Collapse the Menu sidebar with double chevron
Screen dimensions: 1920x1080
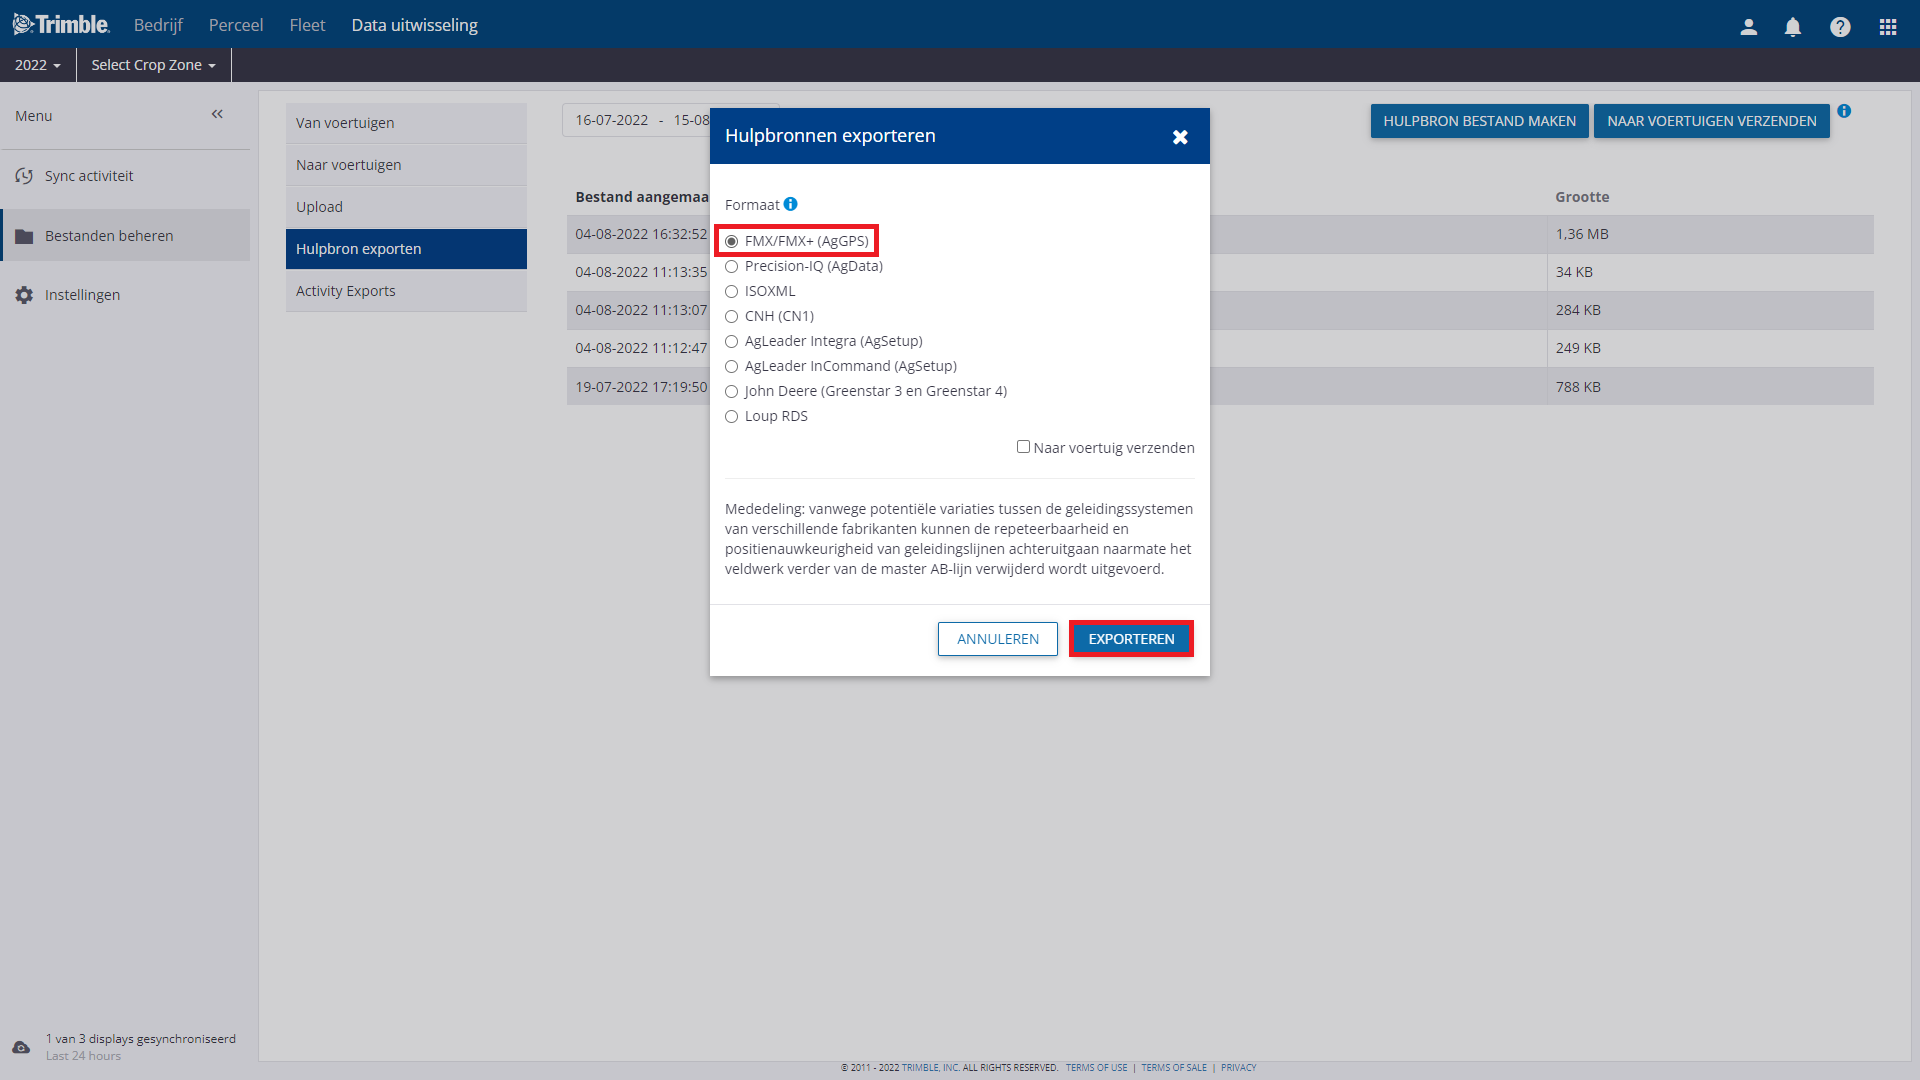pyautogui.click(x=217, y=114)
